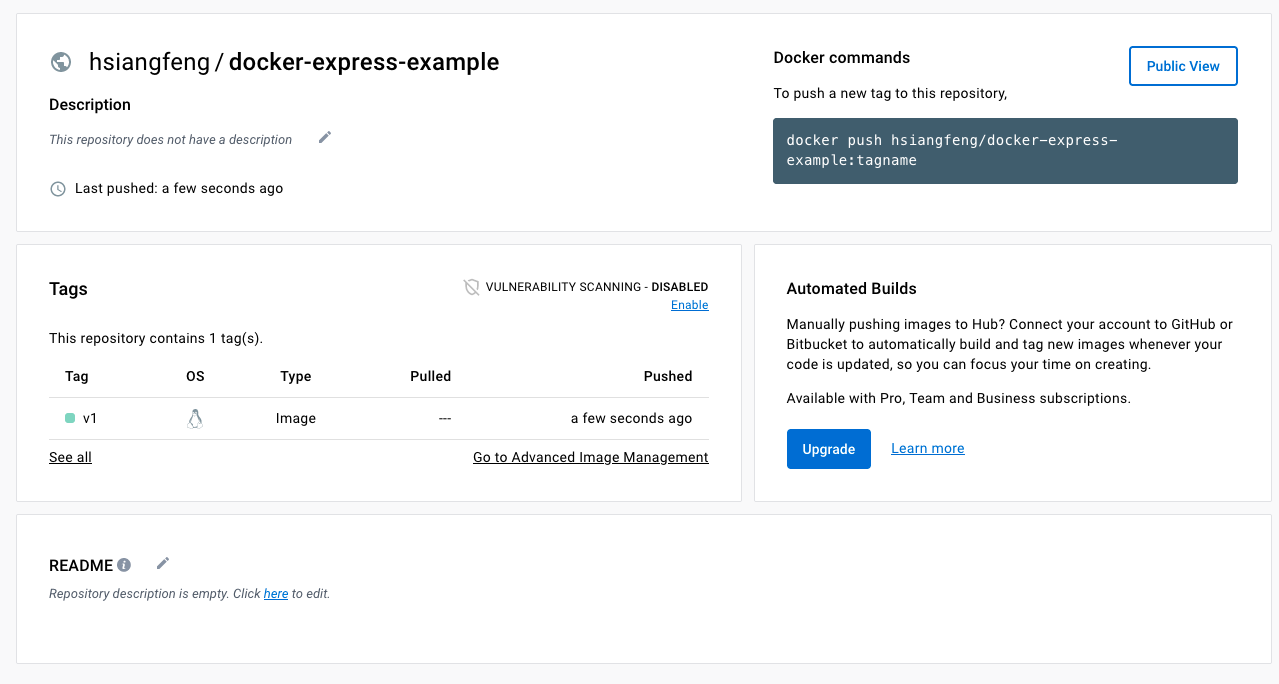Screen dimensions: 1279x684
Task: Click the globe public repository icon
Action: 61,62
